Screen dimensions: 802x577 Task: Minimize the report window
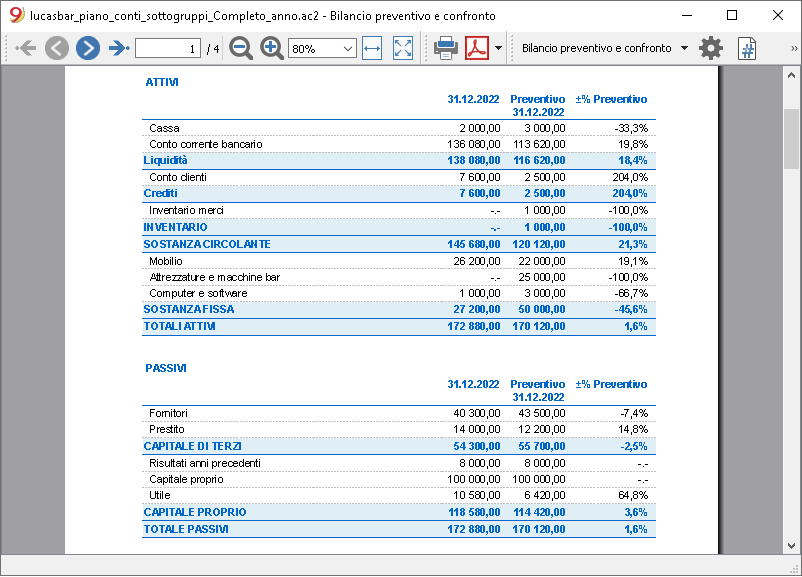686,15
